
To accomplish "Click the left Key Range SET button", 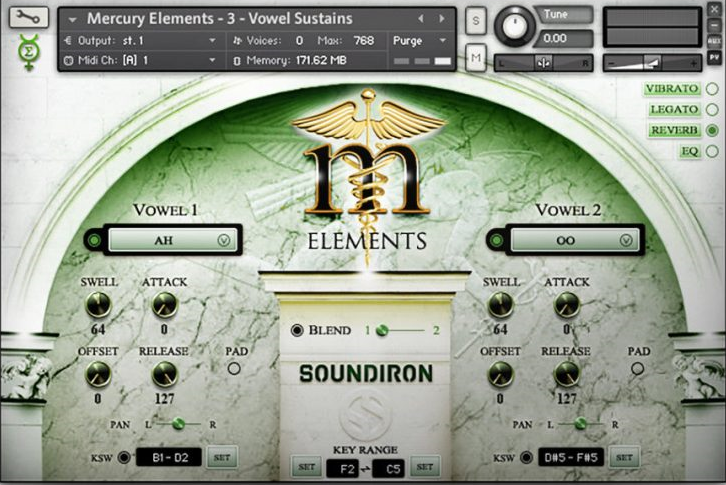I will pyautogui.click(x=307, y=467).
